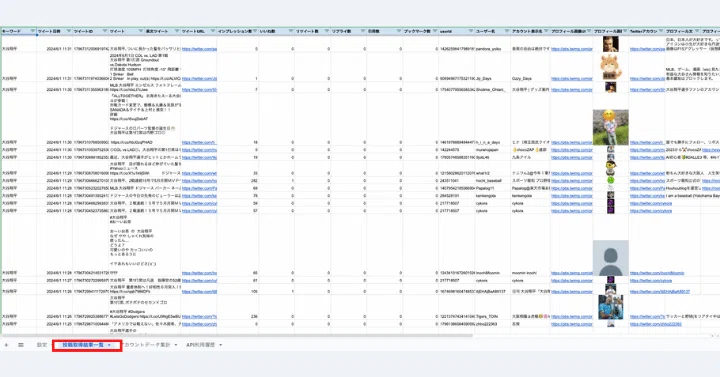Image resolution: width=720 pixels, height=377 pixels.
Task: Open filter icon on リツイート数 column
Action: click(x=327, y=31)
